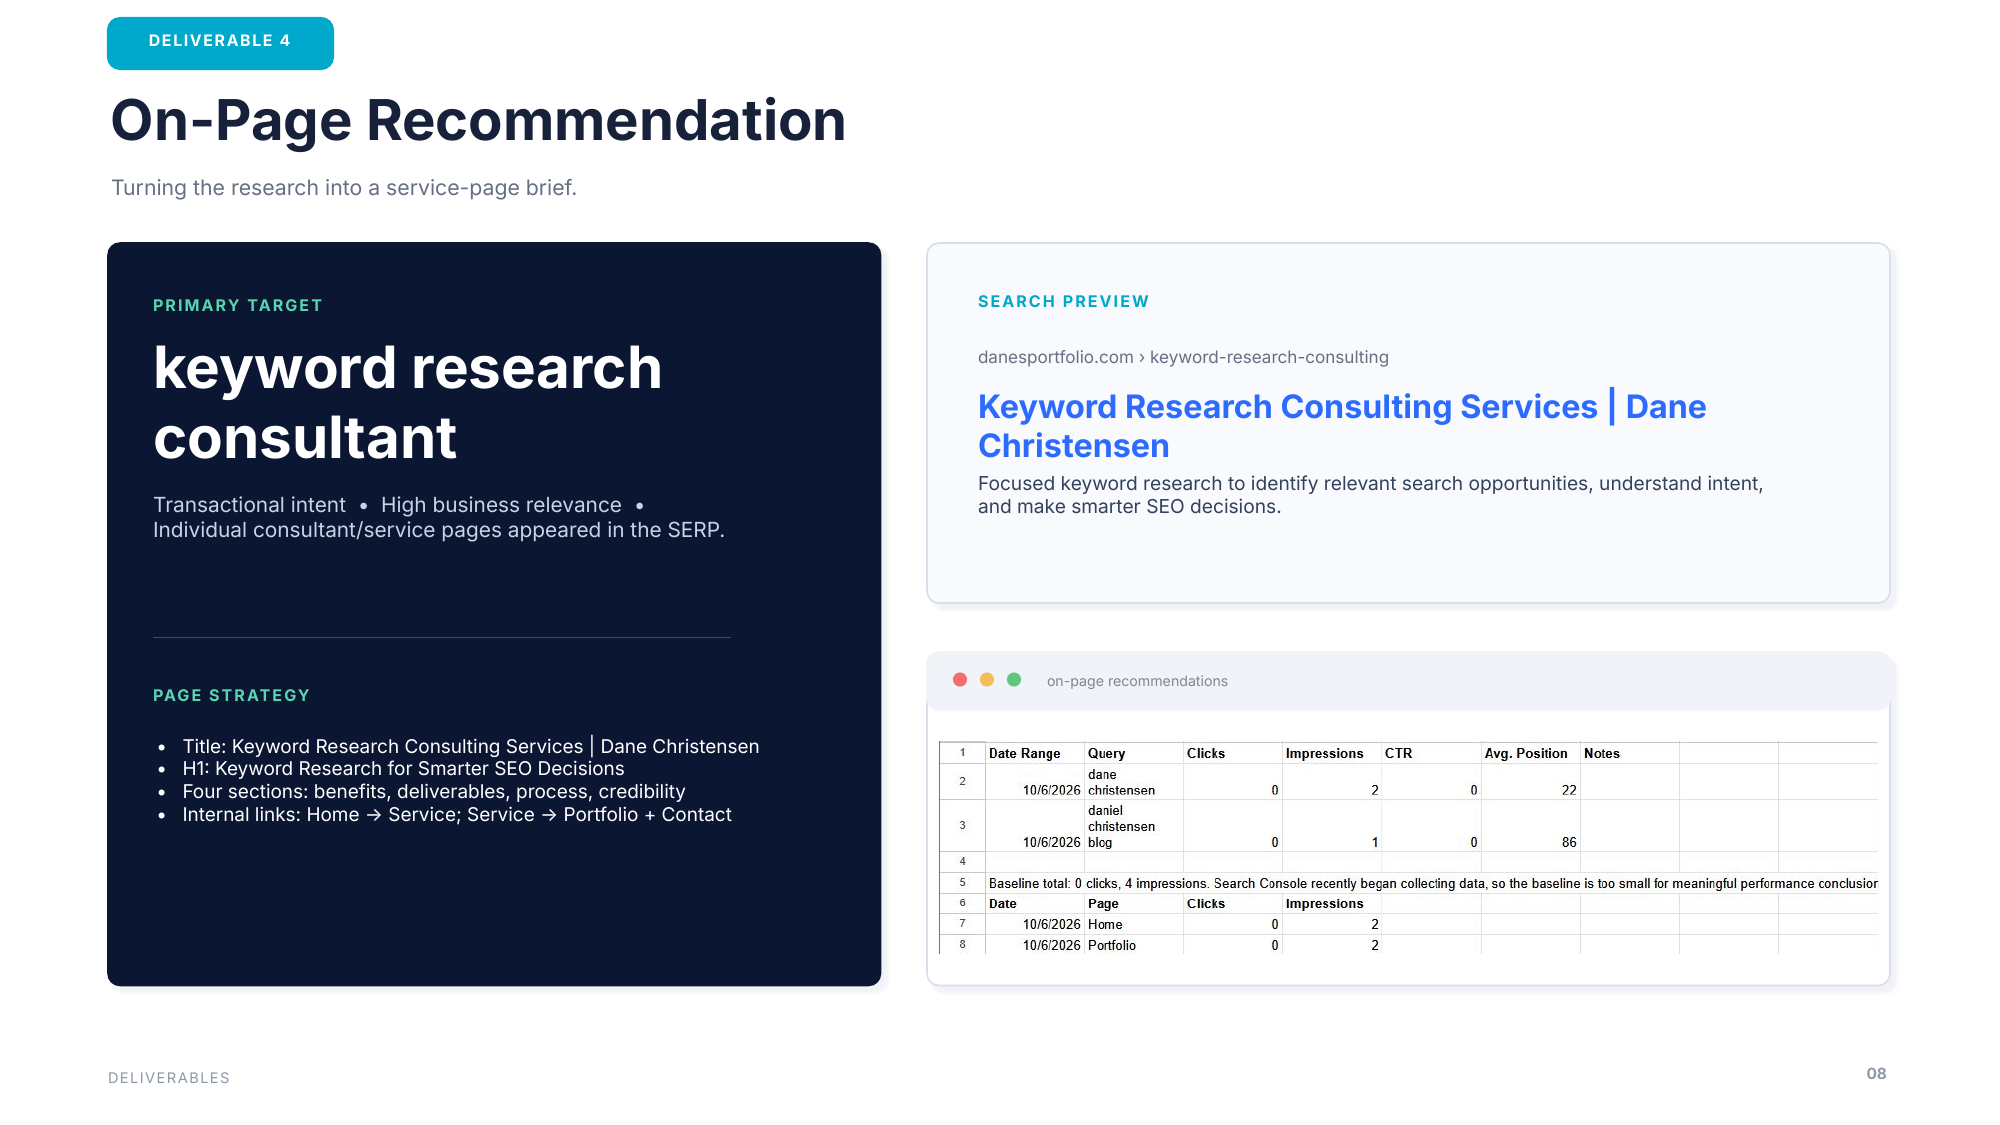The width and height of the screenshot is (2000, 1125).
Task: Click the PAGE STRATEGY label
Action: click(232, 695)
